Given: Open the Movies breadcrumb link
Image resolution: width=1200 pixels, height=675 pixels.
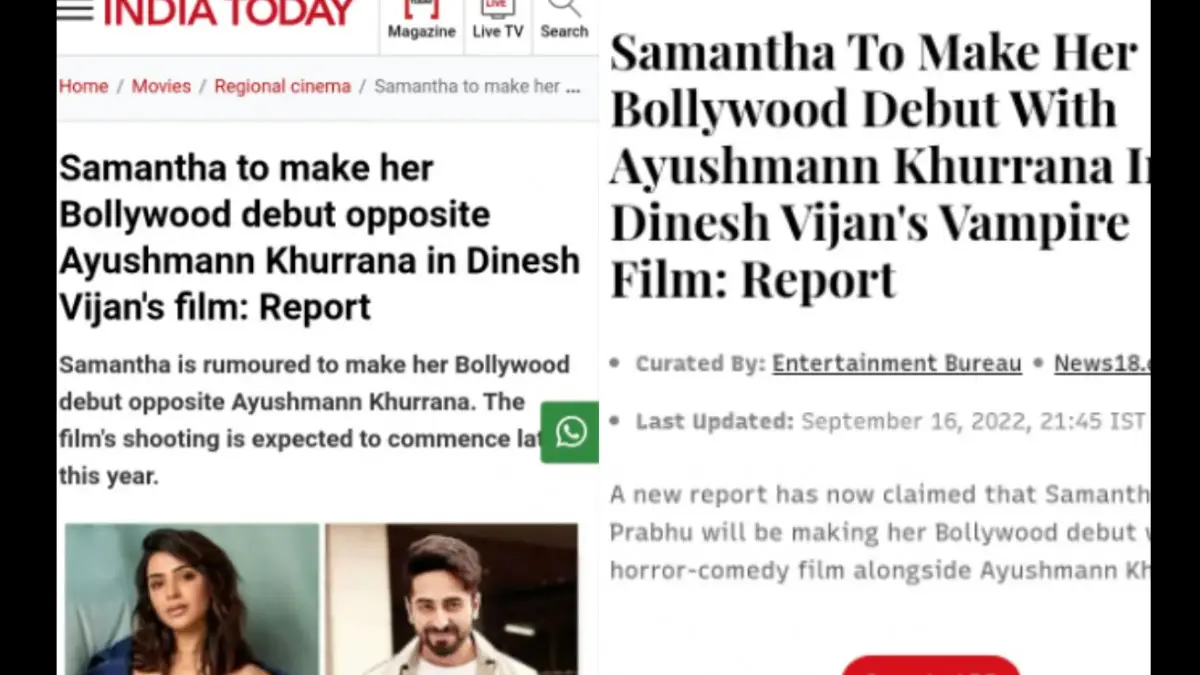Looking at the screenshot, I should [x=161, y=86].
